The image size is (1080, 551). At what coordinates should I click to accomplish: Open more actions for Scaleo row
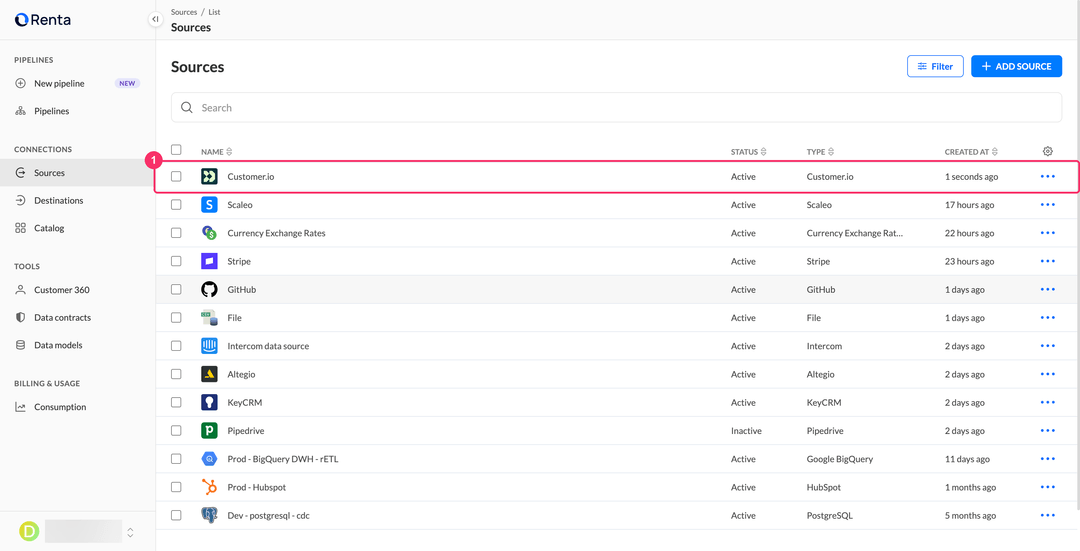click(x=1048, y=205)
